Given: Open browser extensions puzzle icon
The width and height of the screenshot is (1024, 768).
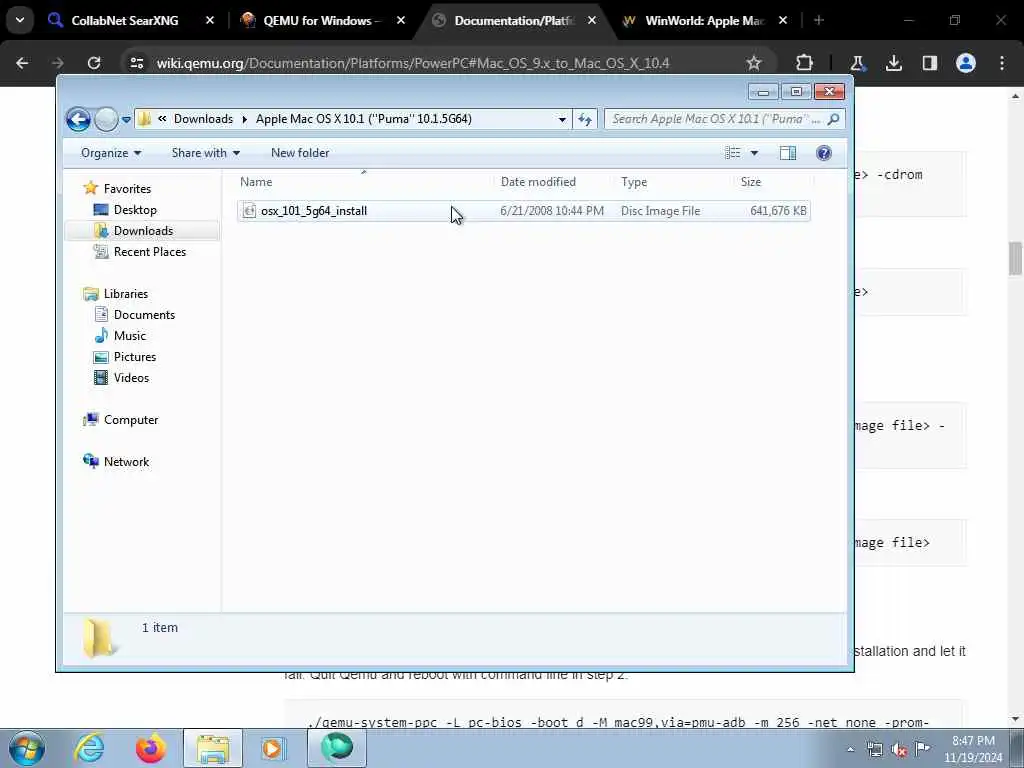Looking at the screenshot, I should pos(805,63).
